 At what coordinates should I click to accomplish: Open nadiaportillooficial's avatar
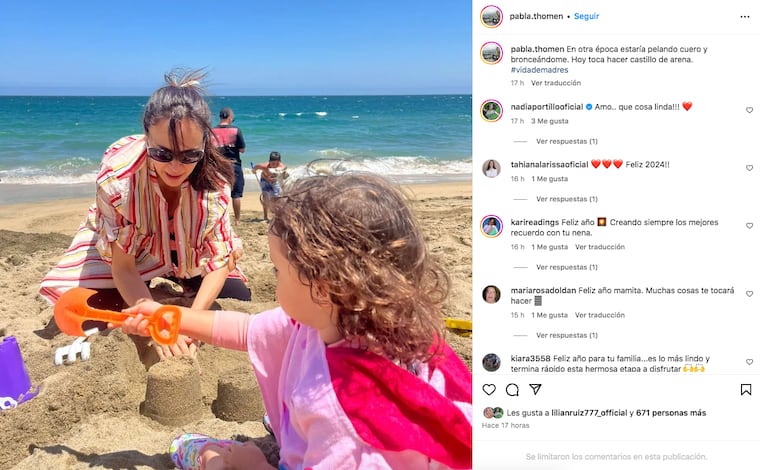(491, 110)
